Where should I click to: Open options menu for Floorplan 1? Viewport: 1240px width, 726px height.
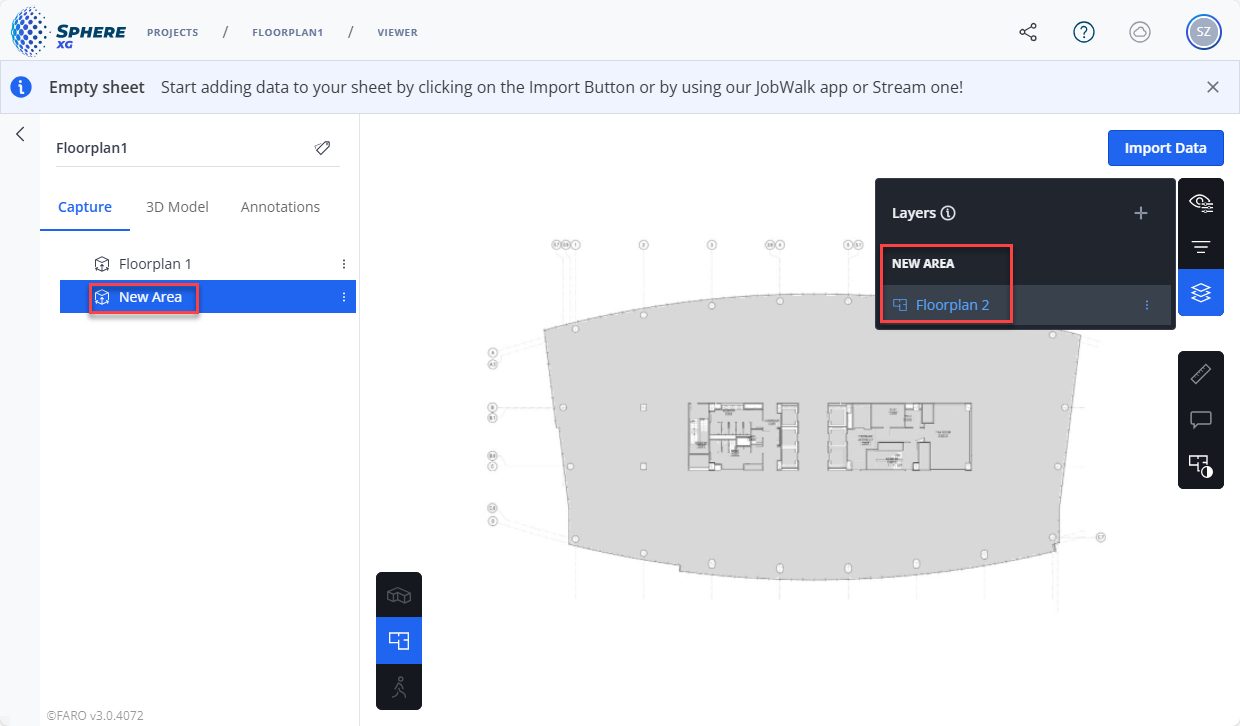pyautogui.click(x=344, y=264)
